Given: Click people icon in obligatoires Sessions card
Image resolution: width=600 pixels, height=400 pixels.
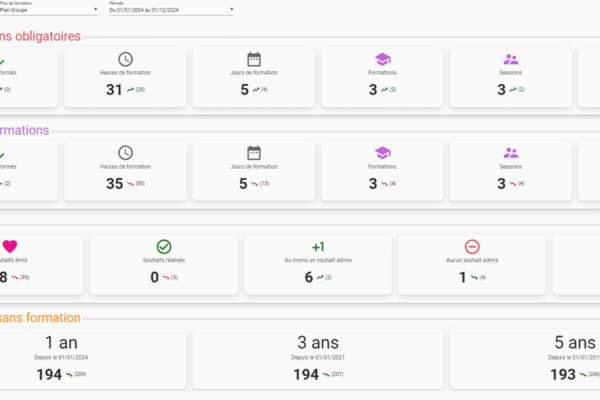Looking at the screenshot, I should click(x=511, y=59).
